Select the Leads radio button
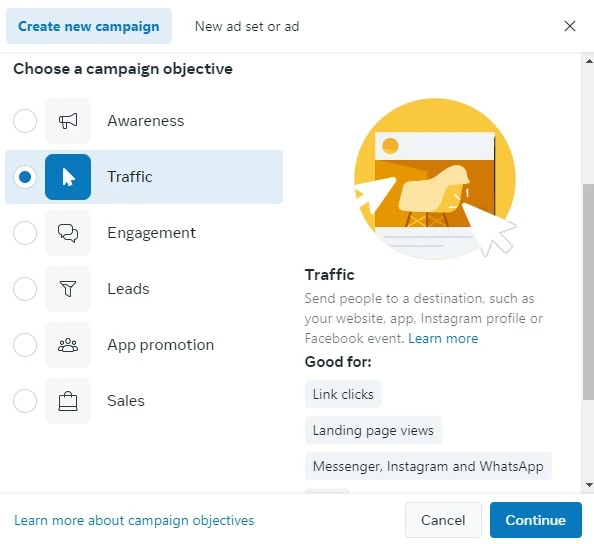This screenshot has height=544, width=594. point(25,289)
